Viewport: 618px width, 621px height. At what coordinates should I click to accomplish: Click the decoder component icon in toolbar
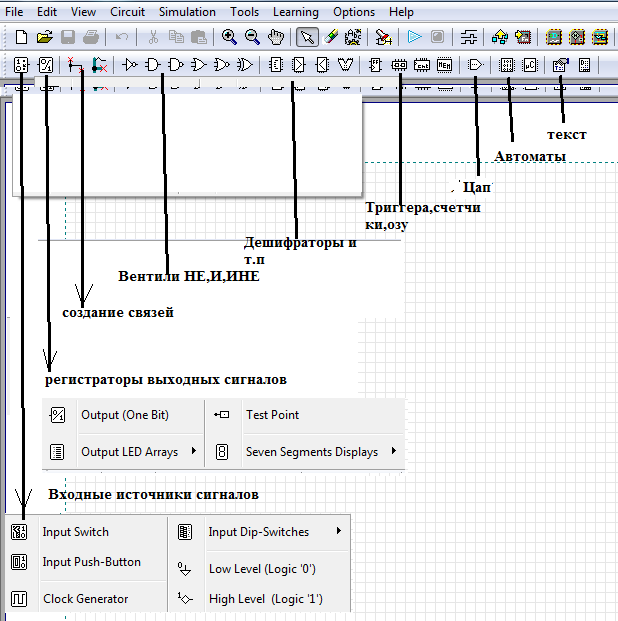pyautogui.click(x=276, y=65)
